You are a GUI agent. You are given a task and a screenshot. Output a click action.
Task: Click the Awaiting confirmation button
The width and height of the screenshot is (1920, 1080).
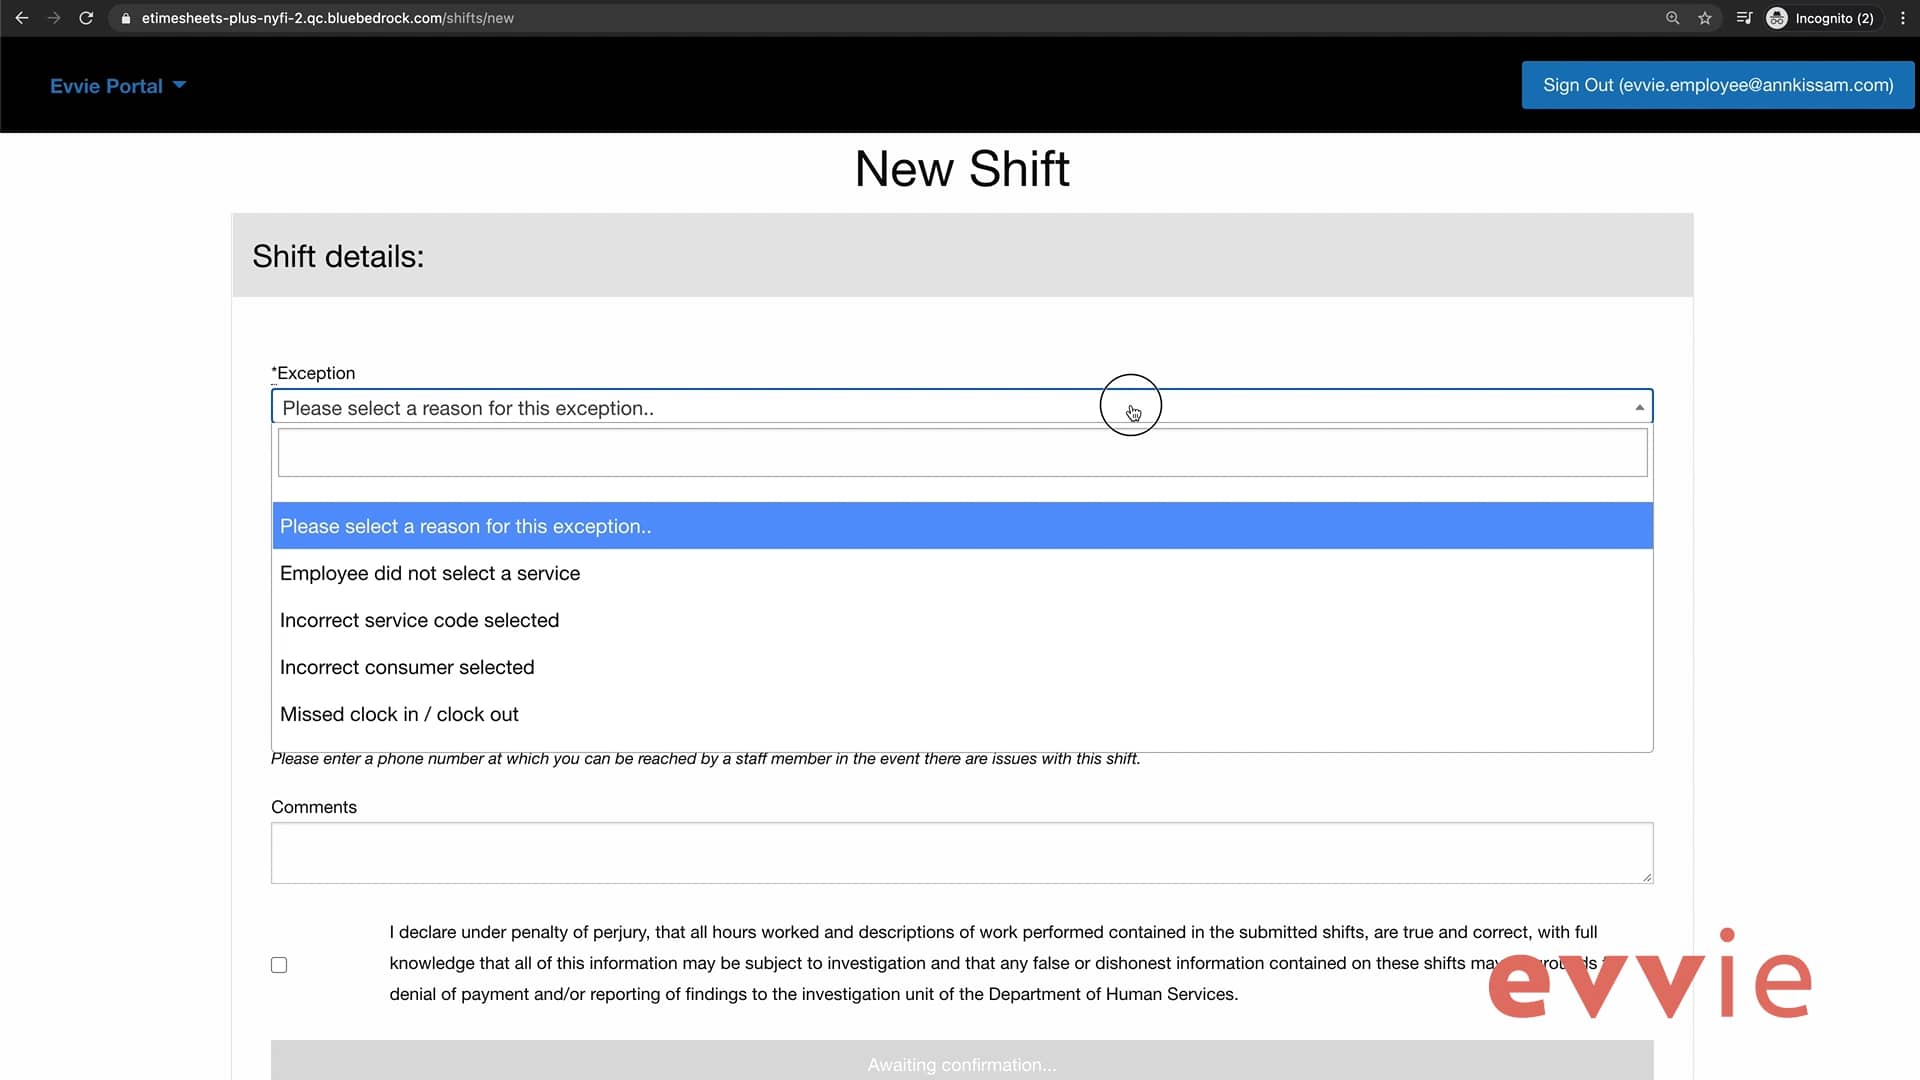click(961, 1063)
